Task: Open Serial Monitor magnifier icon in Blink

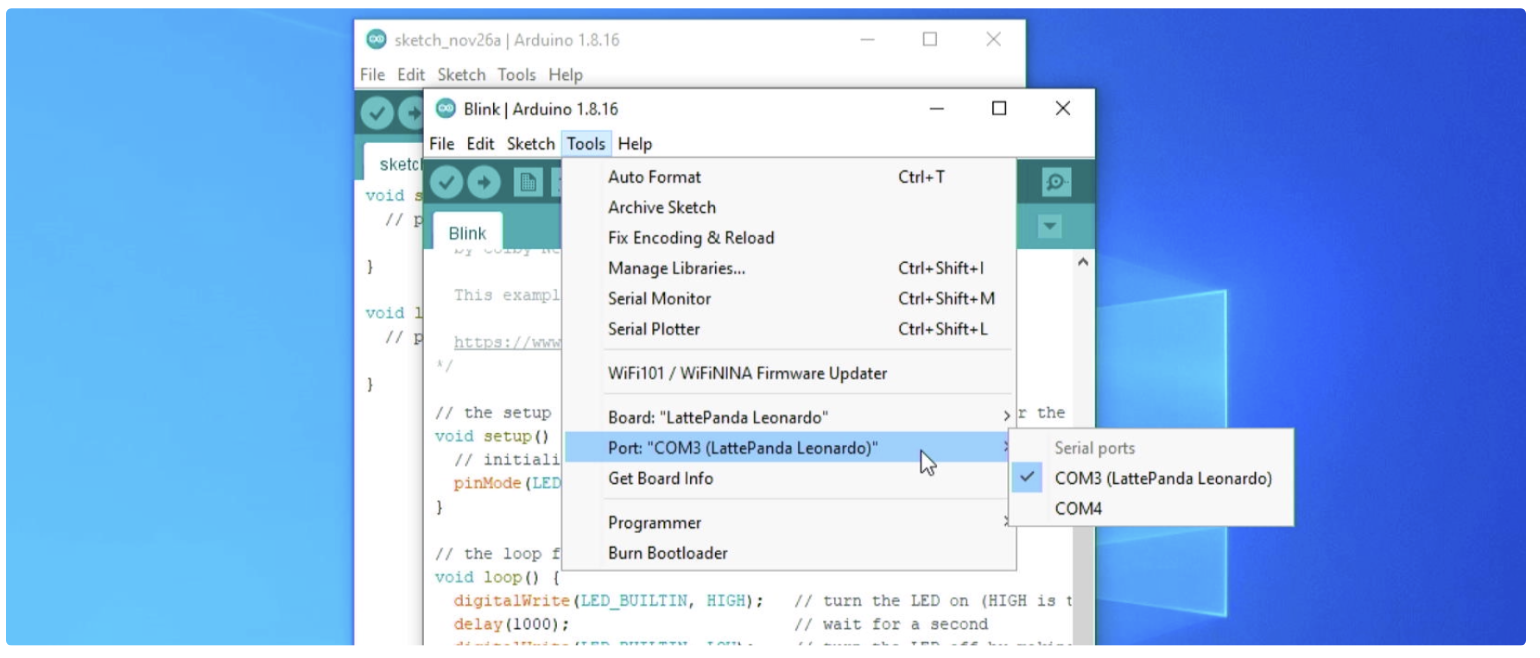Action: [1056, 182]
